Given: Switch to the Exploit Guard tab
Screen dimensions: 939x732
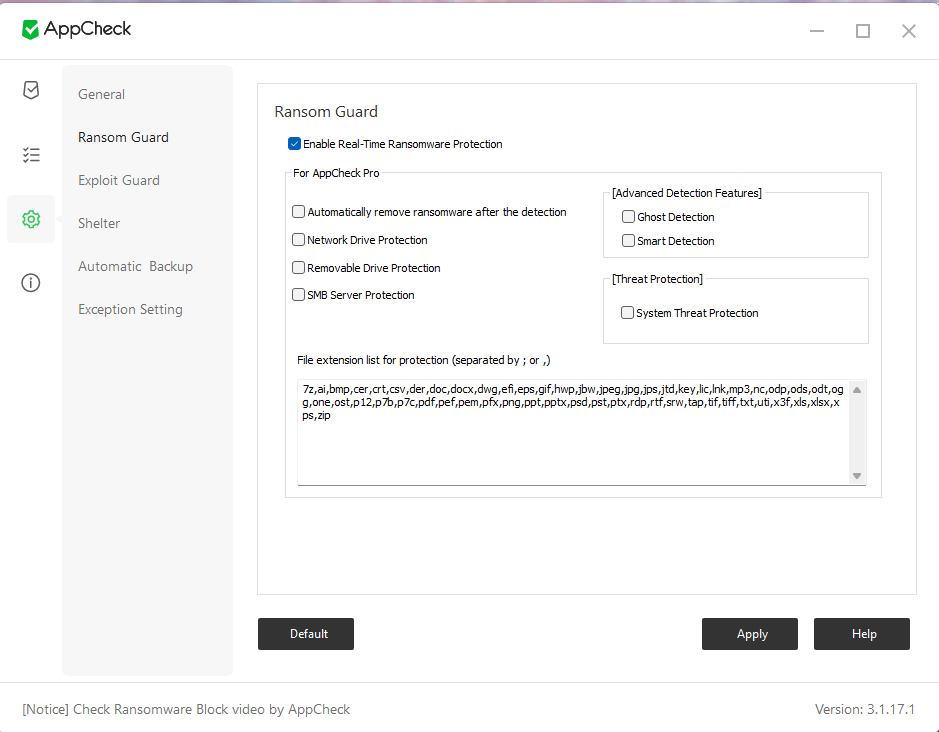Looking at the screenshot, I should tap(119, 180).
